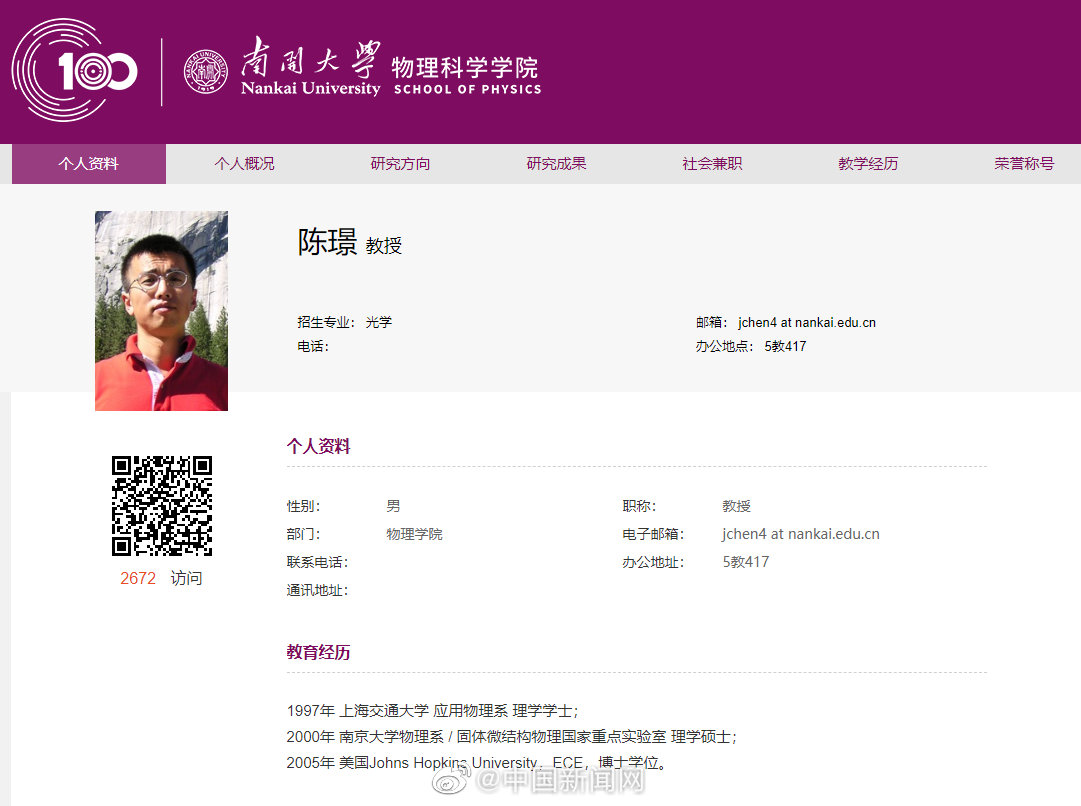Click the 教育经历 section heading
Image resolution: width=1081 pixels, height=806 pixels.
click(x=319, y=652)
